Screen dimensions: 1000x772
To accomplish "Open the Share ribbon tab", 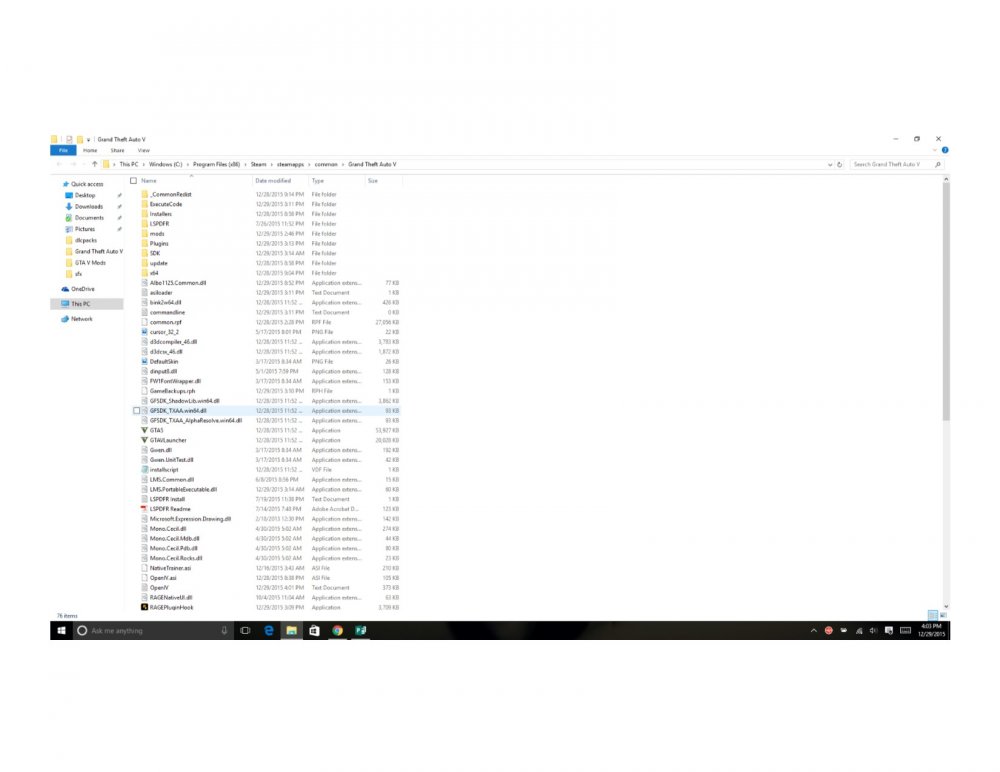I will click(117, 151).
